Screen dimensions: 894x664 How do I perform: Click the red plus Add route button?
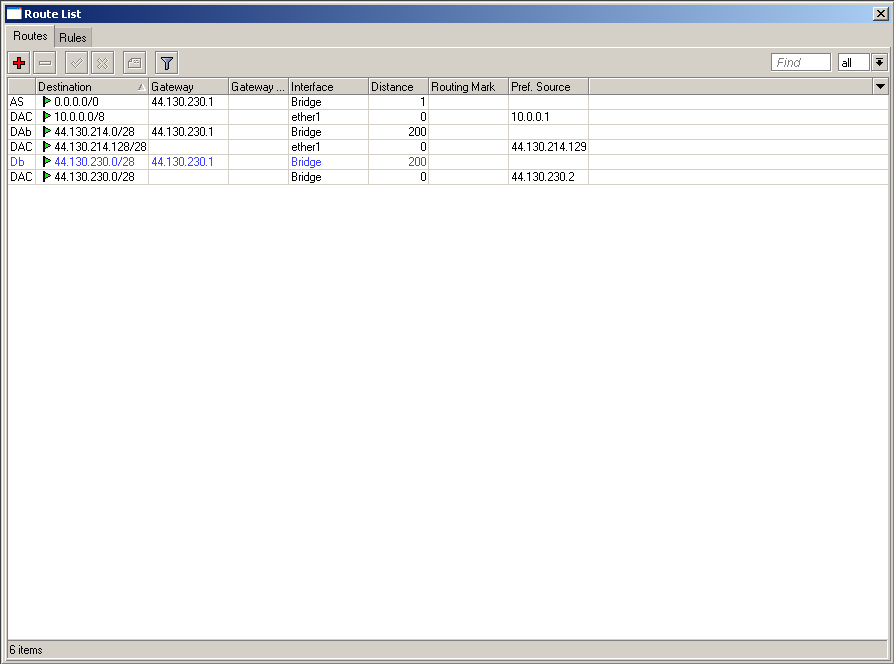(19, 63)
